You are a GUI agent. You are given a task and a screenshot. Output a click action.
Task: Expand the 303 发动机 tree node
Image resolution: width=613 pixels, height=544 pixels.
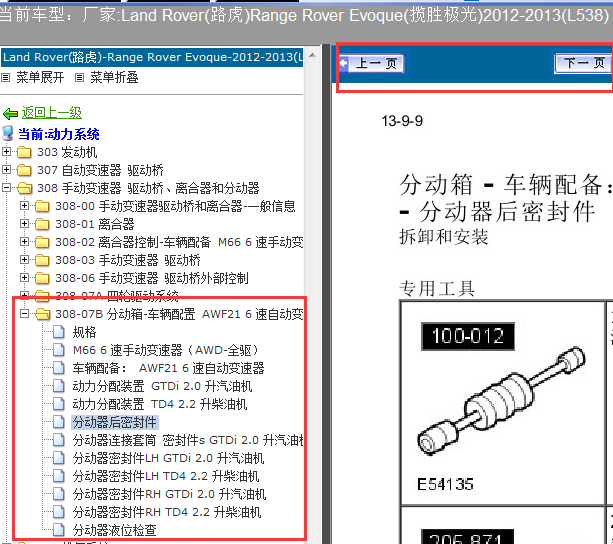tap(8, 152)
